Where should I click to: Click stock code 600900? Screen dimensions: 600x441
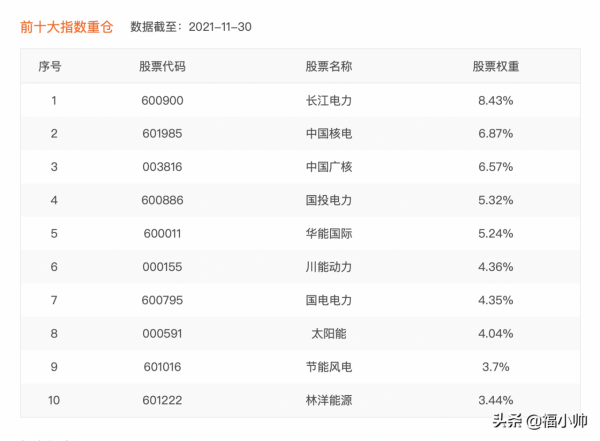click(163, 101)
